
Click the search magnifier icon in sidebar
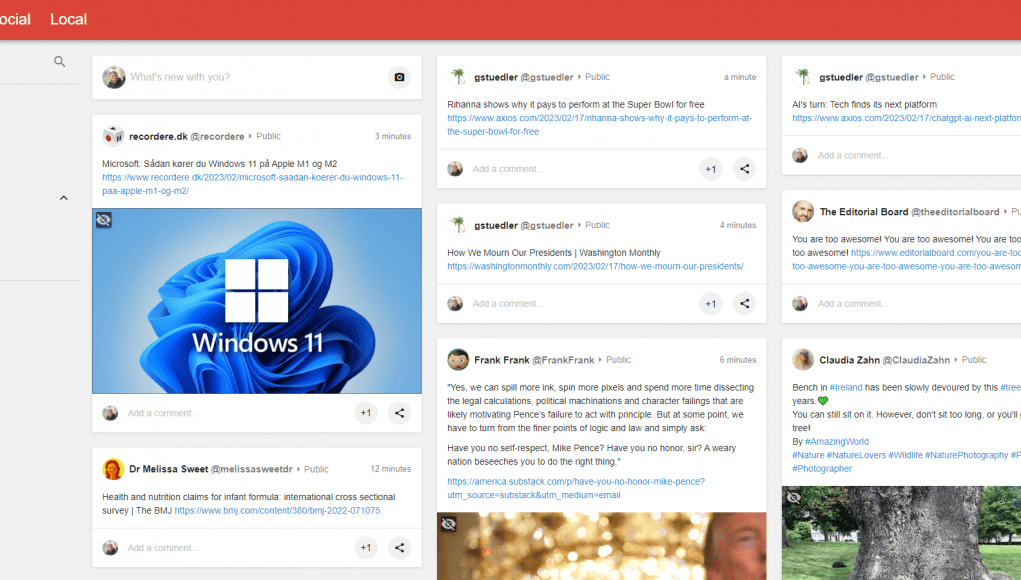click(59, 62)
